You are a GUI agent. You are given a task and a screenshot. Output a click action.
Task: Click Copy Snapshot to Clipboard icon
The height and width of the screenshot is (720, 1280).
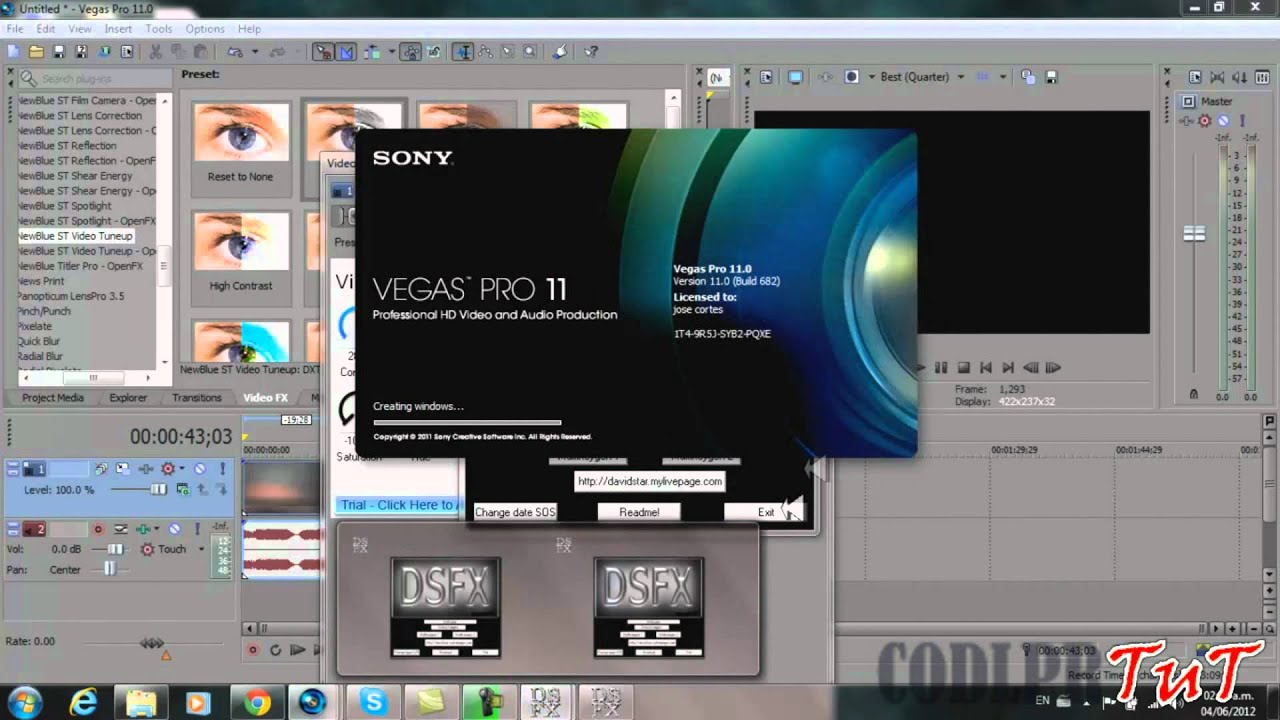(1028, 77)
